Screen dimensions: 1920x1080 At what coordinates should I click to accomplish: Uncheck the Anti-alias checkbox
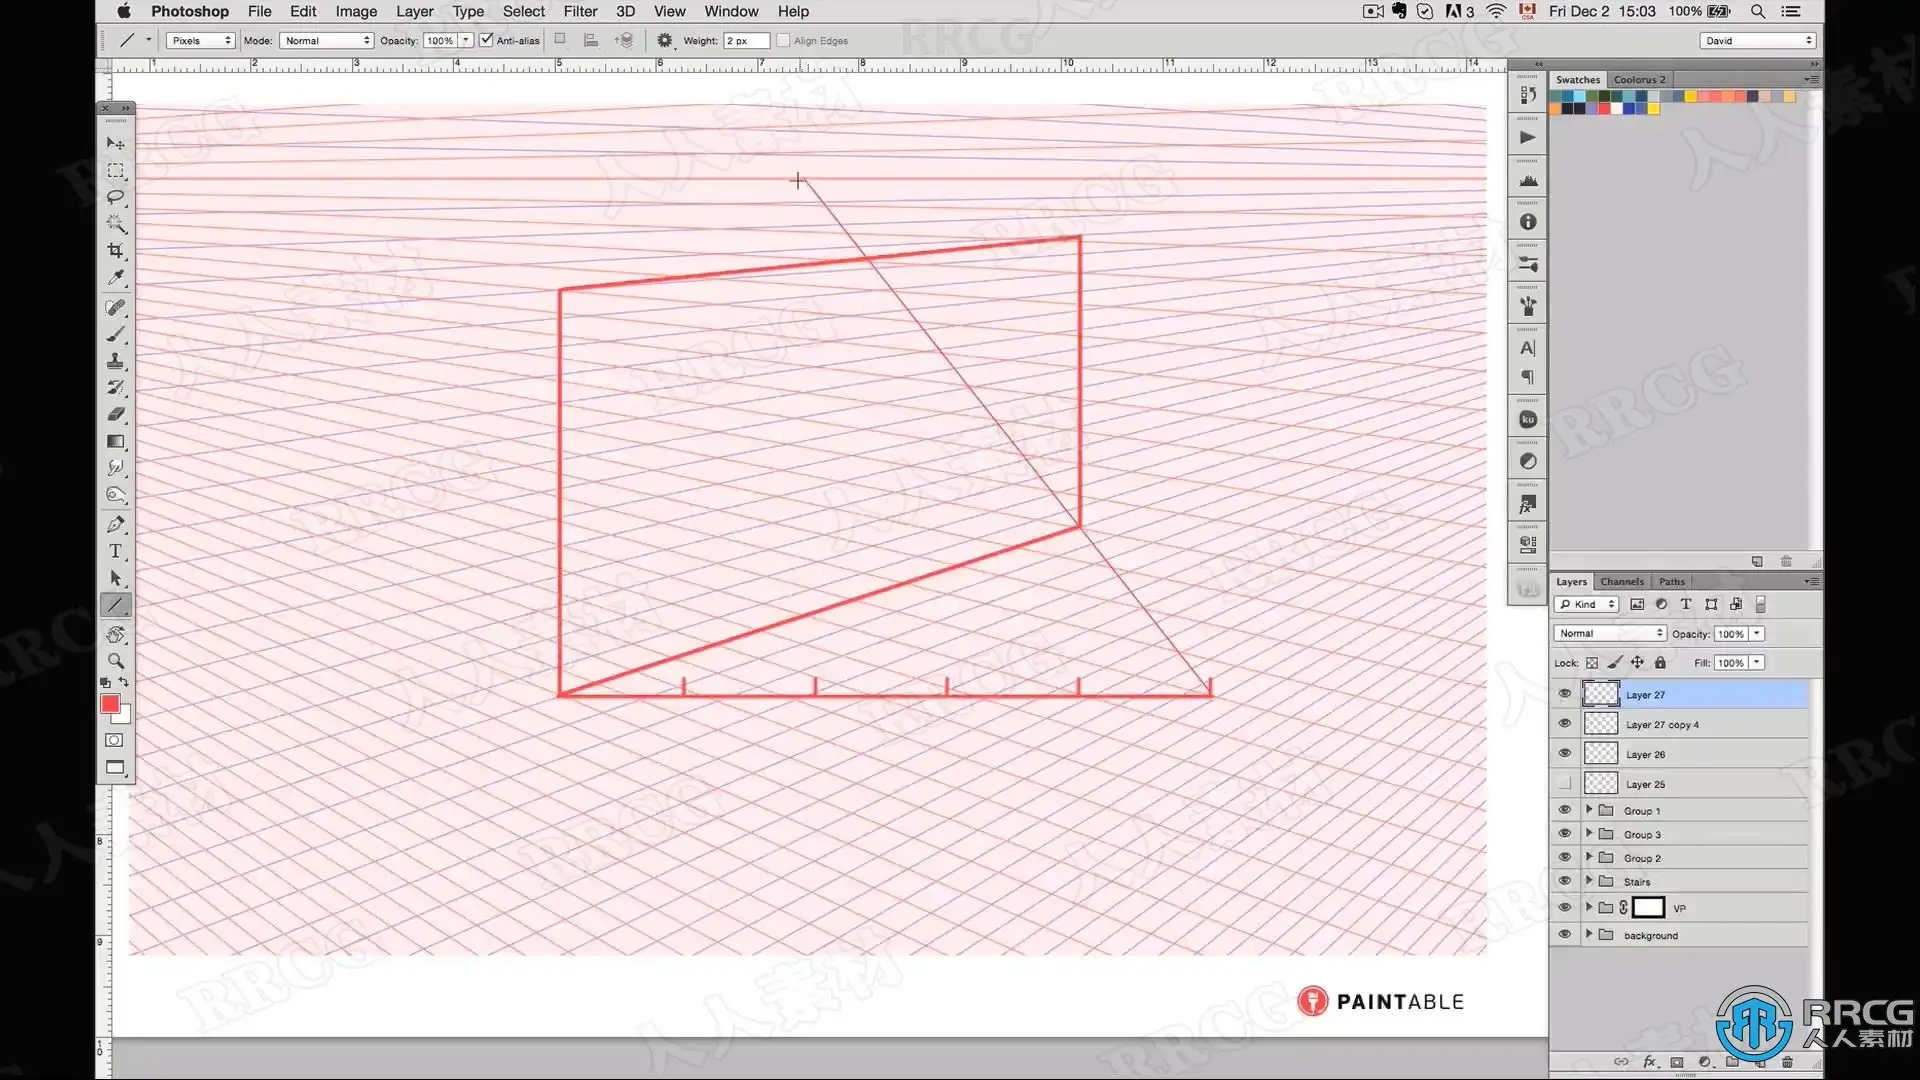pos(486,40)
